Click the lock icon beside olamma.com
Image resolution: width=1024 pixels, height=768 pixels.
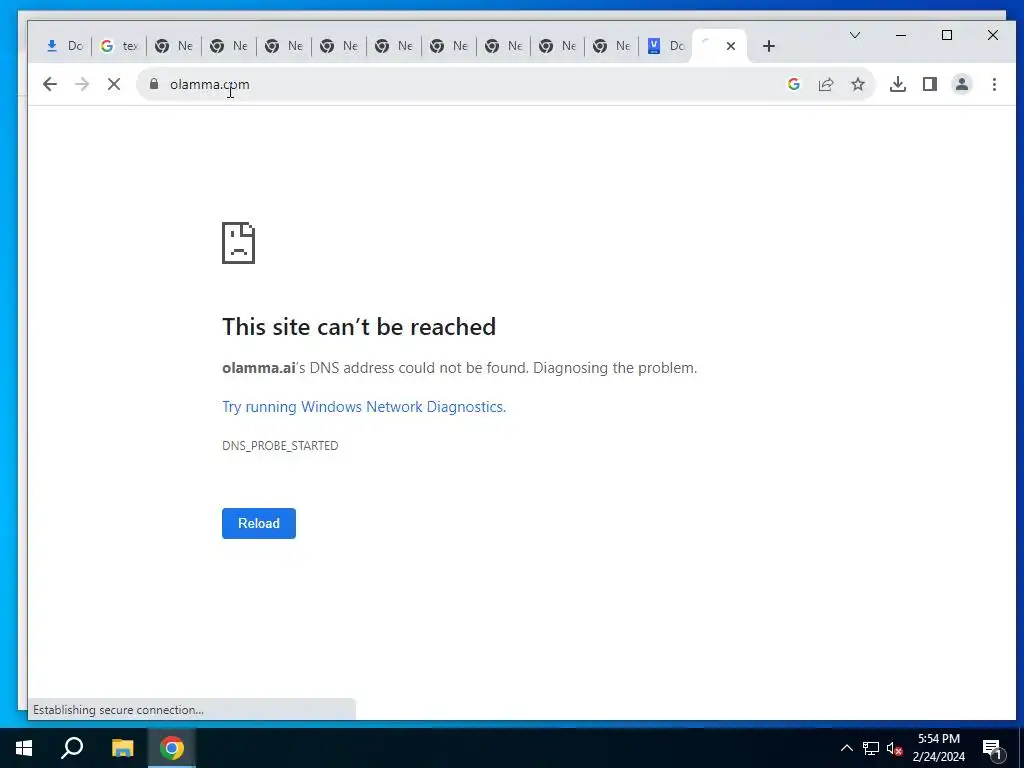pos(154,84)
